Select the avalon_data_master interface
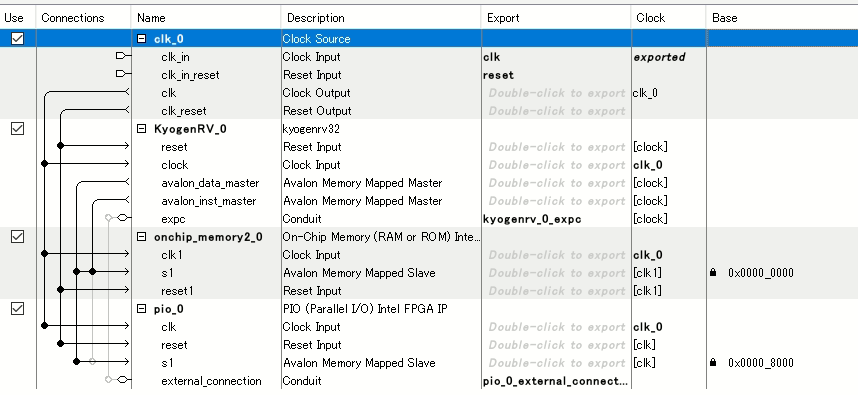The width and height of the screenshot is (858, 395). 210,183
